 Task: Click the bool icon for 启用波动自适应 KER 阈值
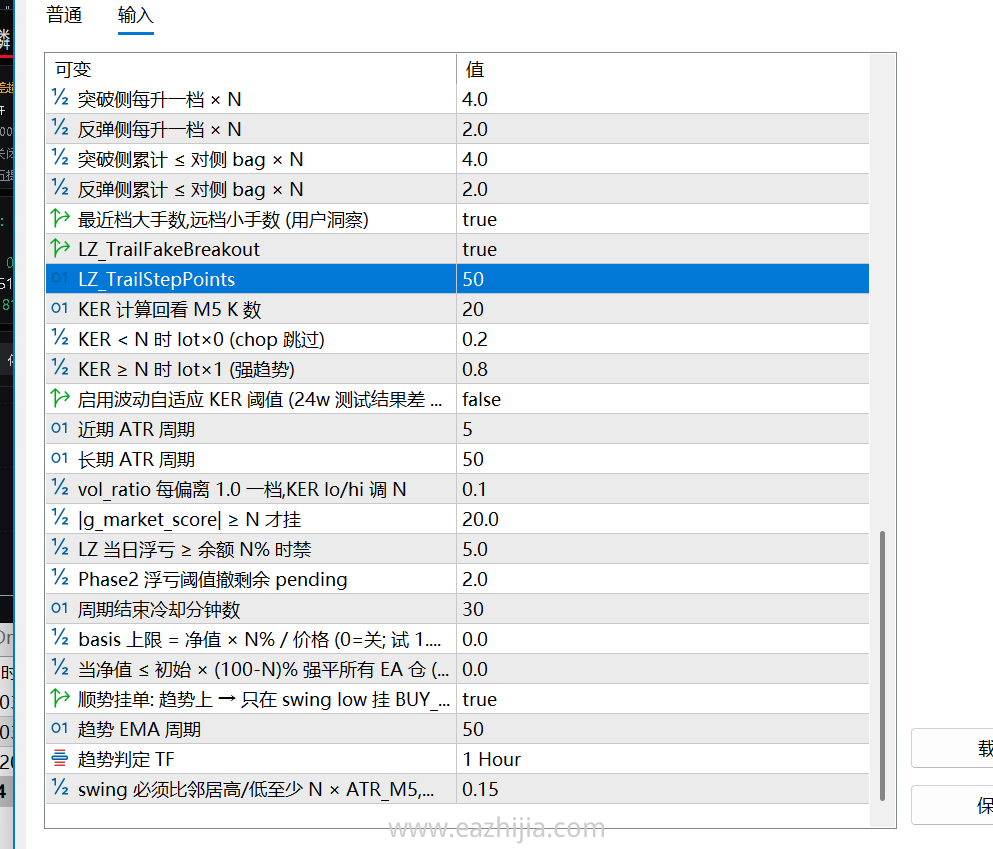point(60,399)
